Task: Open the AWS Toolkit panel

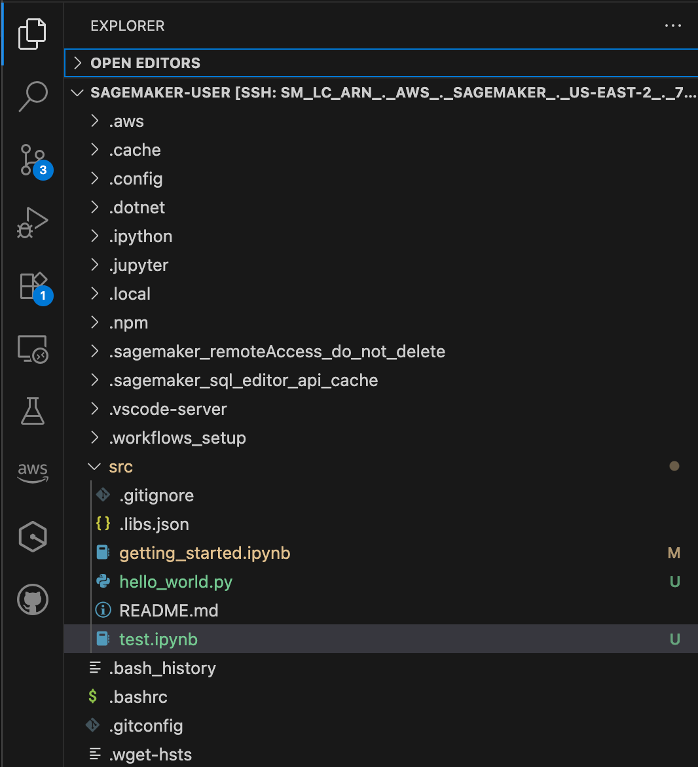Action: (x=32, y=473)
